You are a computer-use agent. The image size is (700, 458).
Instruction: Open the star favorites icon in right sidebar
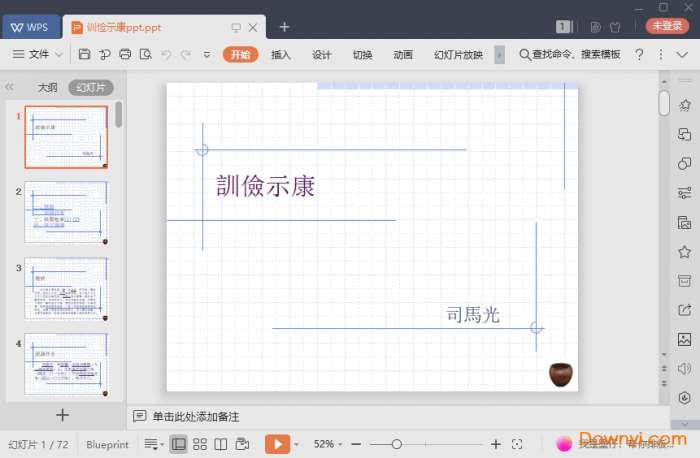point(684,252)
